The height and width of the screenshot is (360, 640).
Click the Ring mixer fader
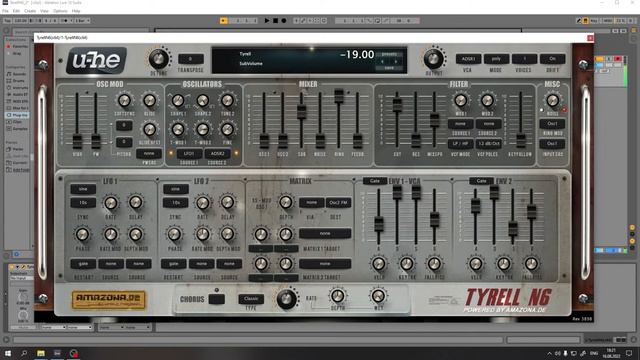click(339, 96)
